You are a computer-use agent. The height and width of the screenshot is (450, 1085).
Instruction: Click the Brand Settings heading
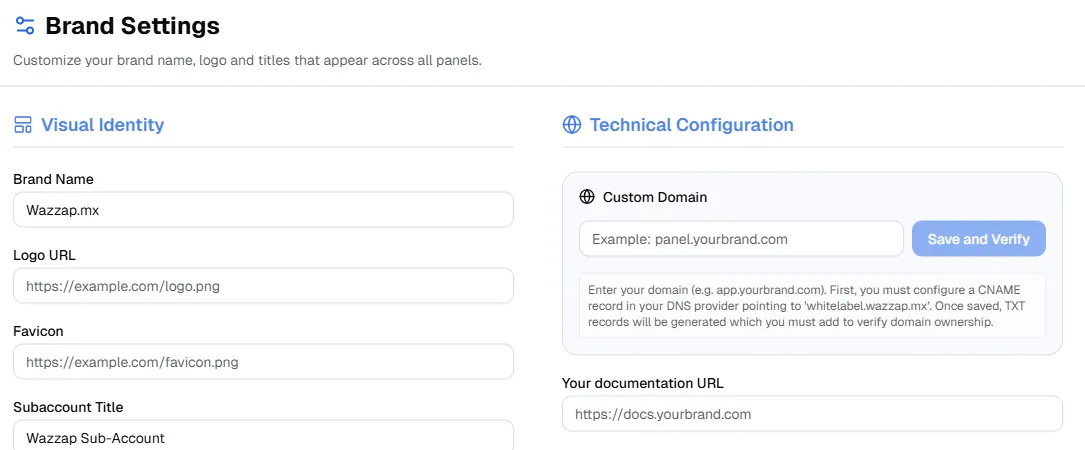point(133,26)
